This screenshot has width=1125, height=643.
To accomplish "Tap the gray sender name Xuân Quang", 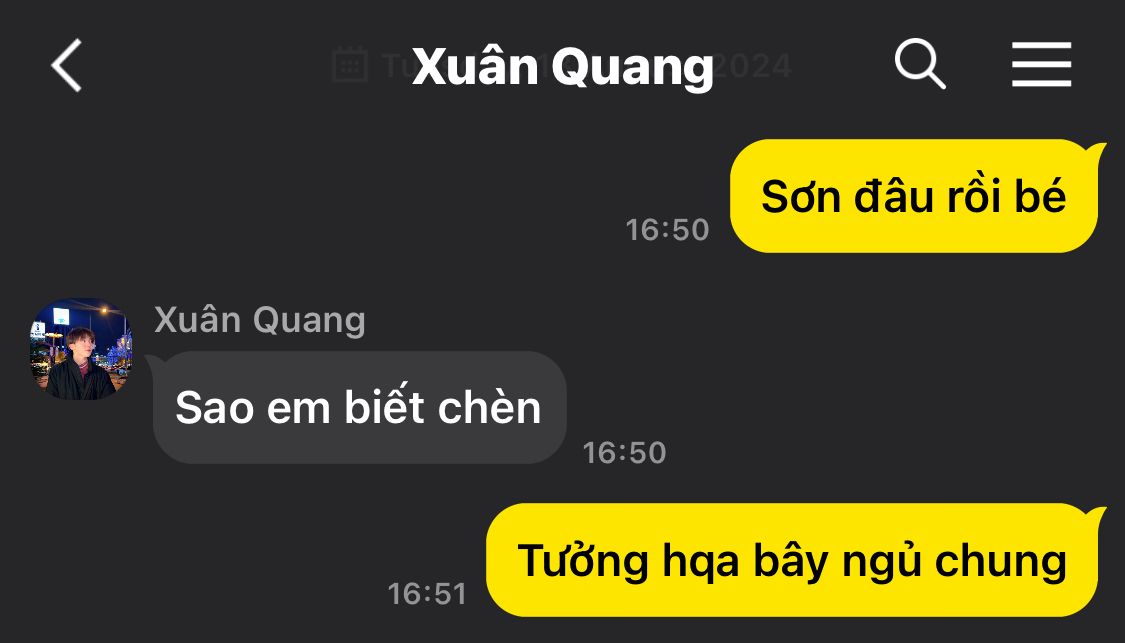I will point(260,320).
